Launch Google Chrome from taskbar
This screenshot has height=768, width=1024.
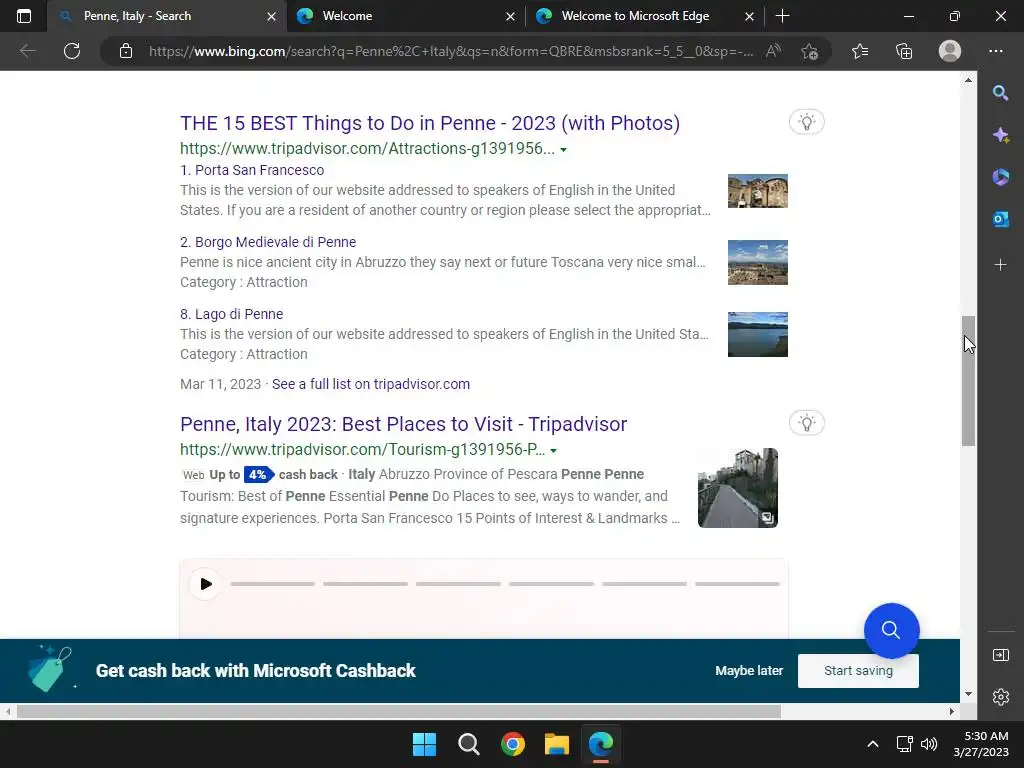click(513, 744)
